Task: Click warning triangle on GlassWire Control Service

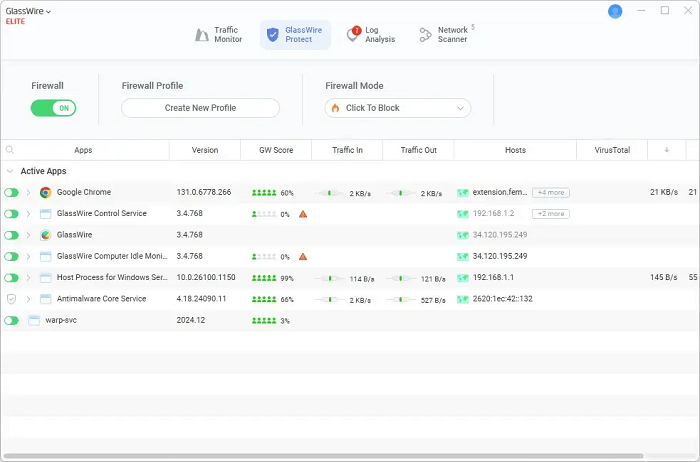Action: (303, 214)
